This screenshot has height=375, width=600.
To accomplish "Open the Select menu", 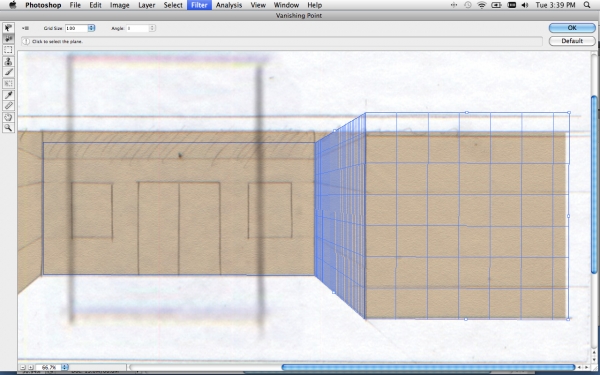I will pyautogui.click(x=173, y=5).
